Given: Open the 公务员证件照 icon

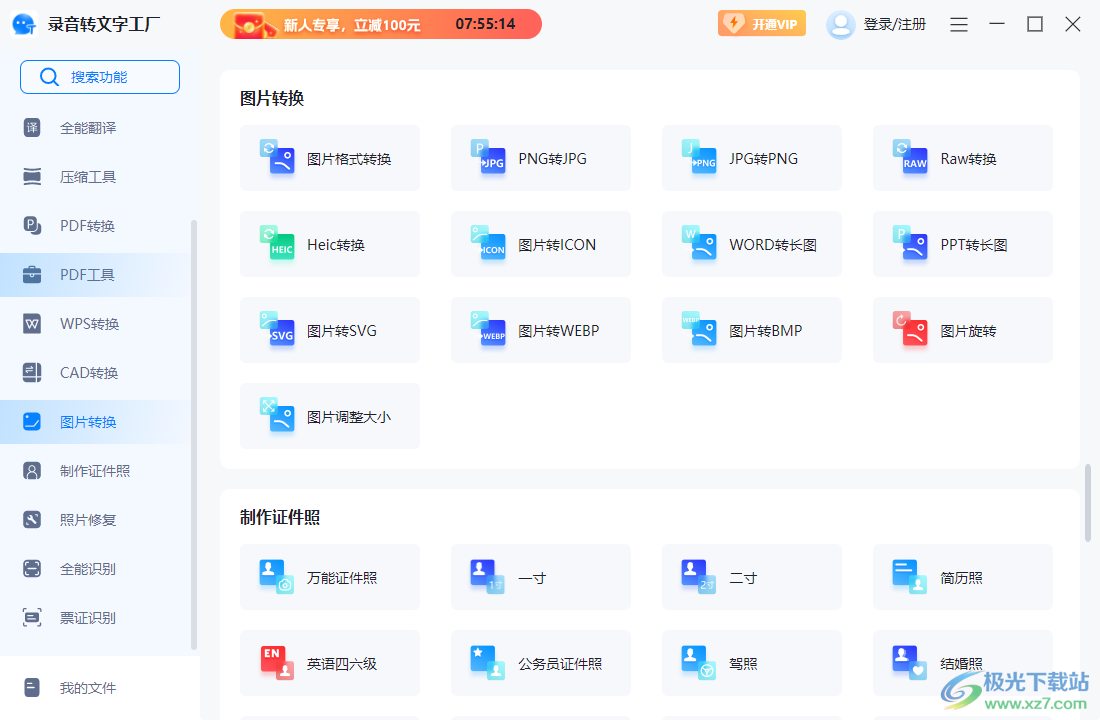Looking at the screenshot, I should tap(488, 663).
